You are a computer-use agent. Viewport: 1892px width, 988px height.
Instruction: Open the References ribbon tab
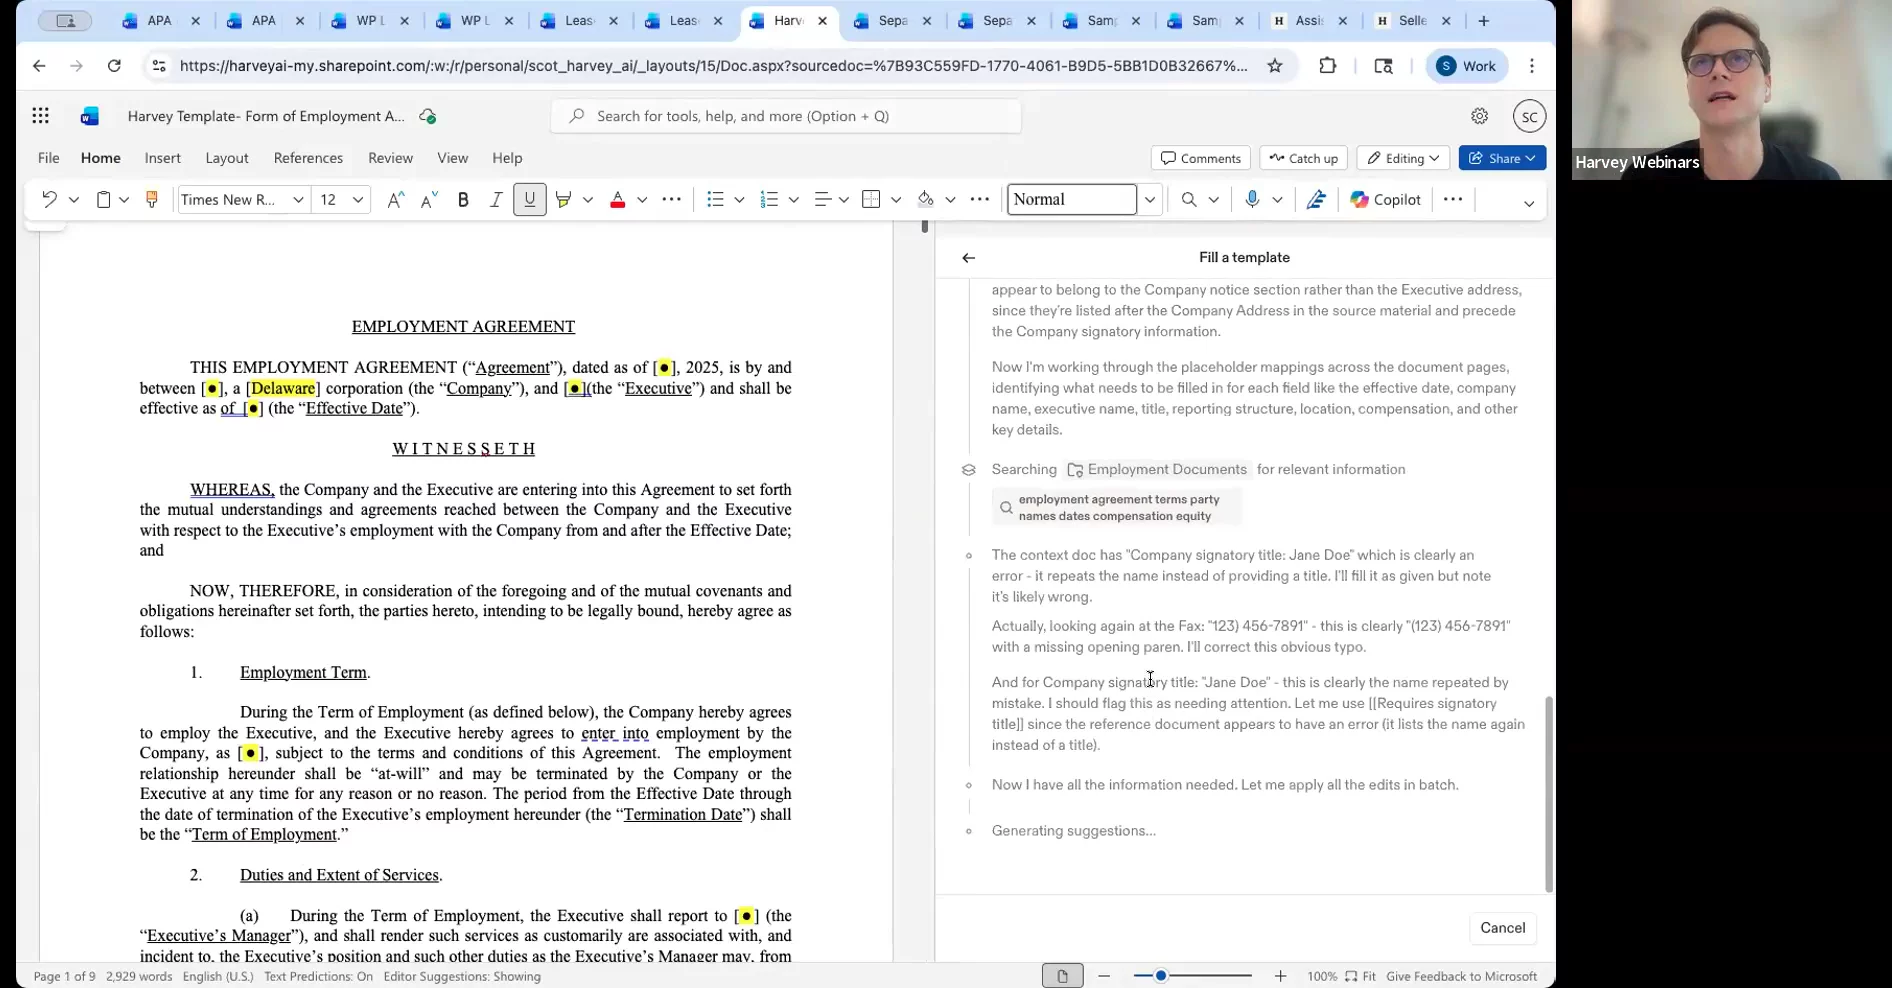point(308,158)
